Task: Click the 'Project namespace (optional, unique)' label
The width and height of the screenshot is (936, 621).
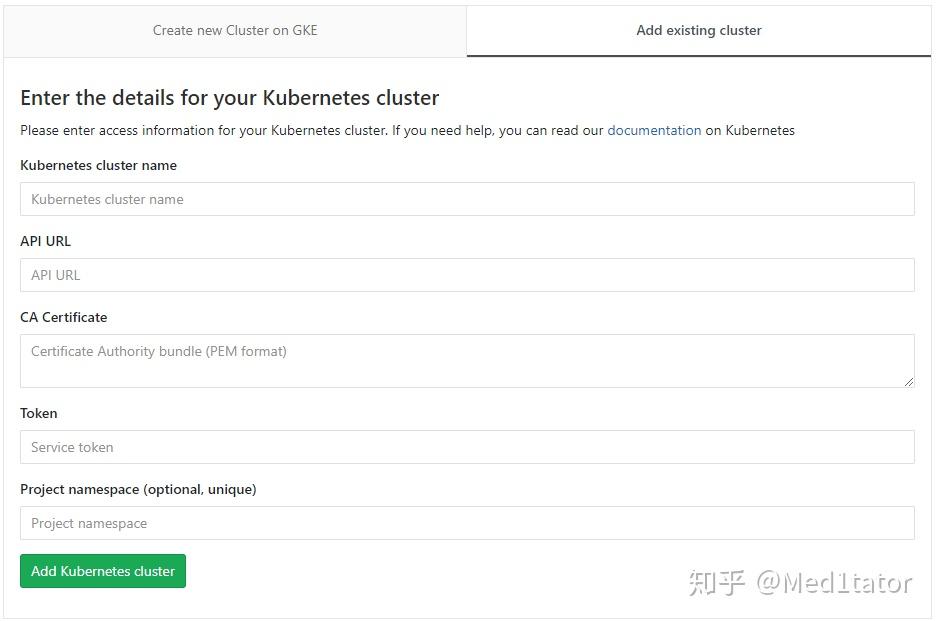Action: pos(137,489)
